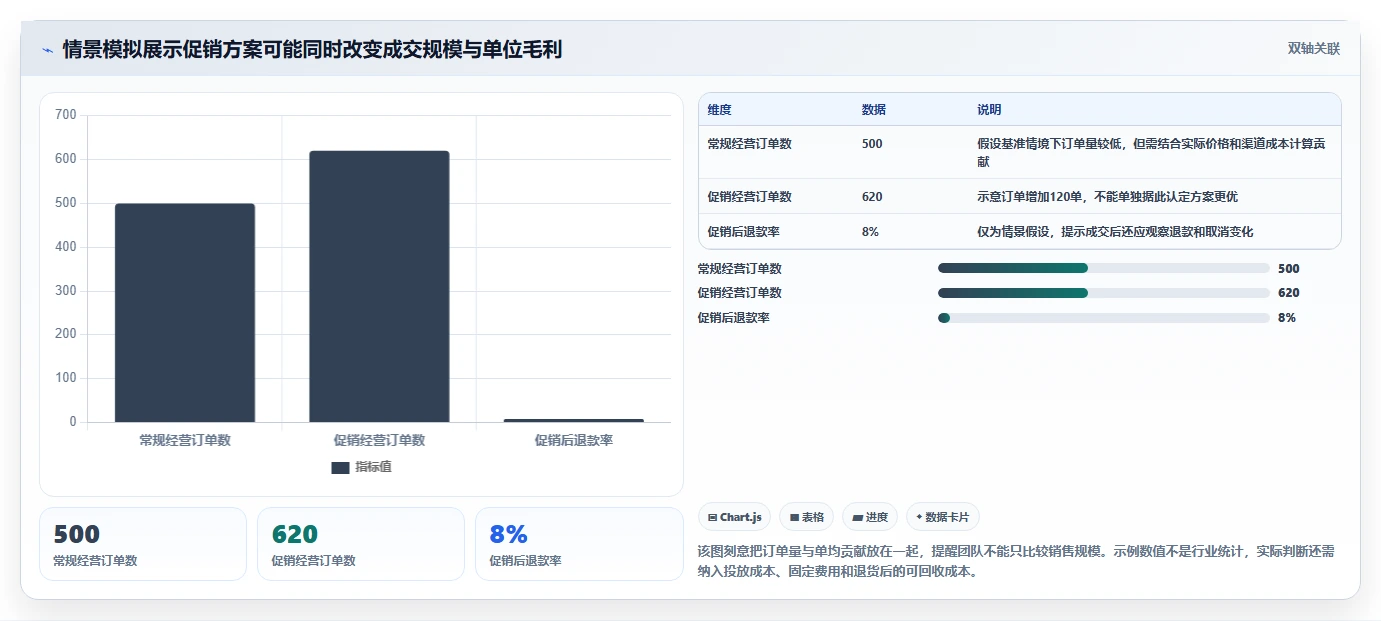Click the main title 情景模拟展示促销方案
The height and width of the screenshot is (621, 1381).
click(312, 49)
